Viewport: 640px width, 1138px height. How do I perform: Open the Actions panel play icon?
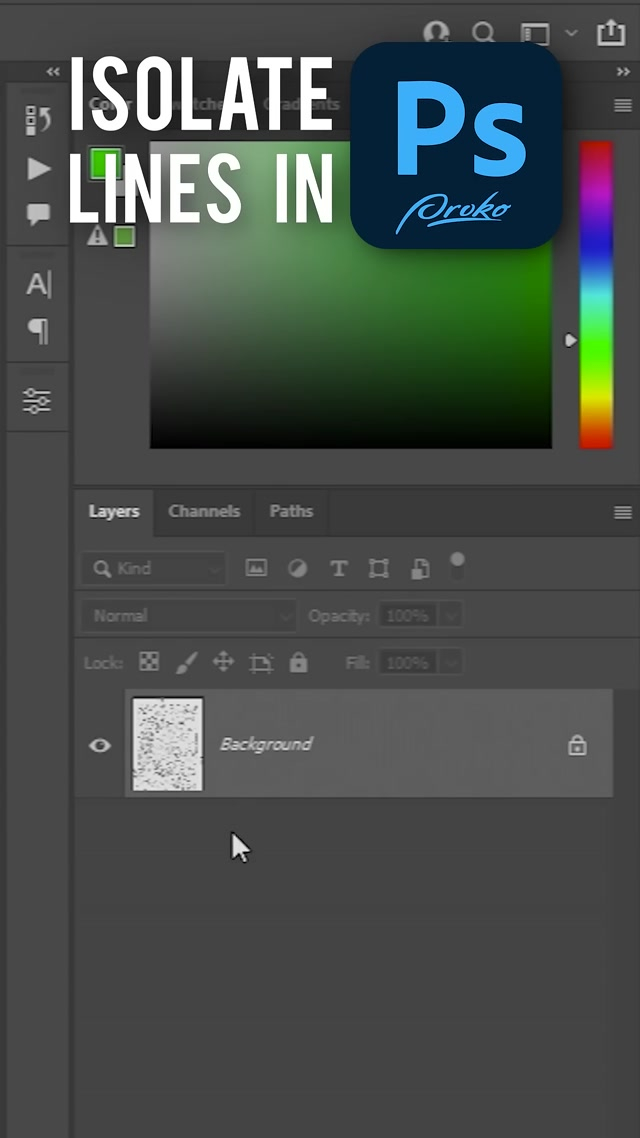pyautogui.click(x=38, y=169)
